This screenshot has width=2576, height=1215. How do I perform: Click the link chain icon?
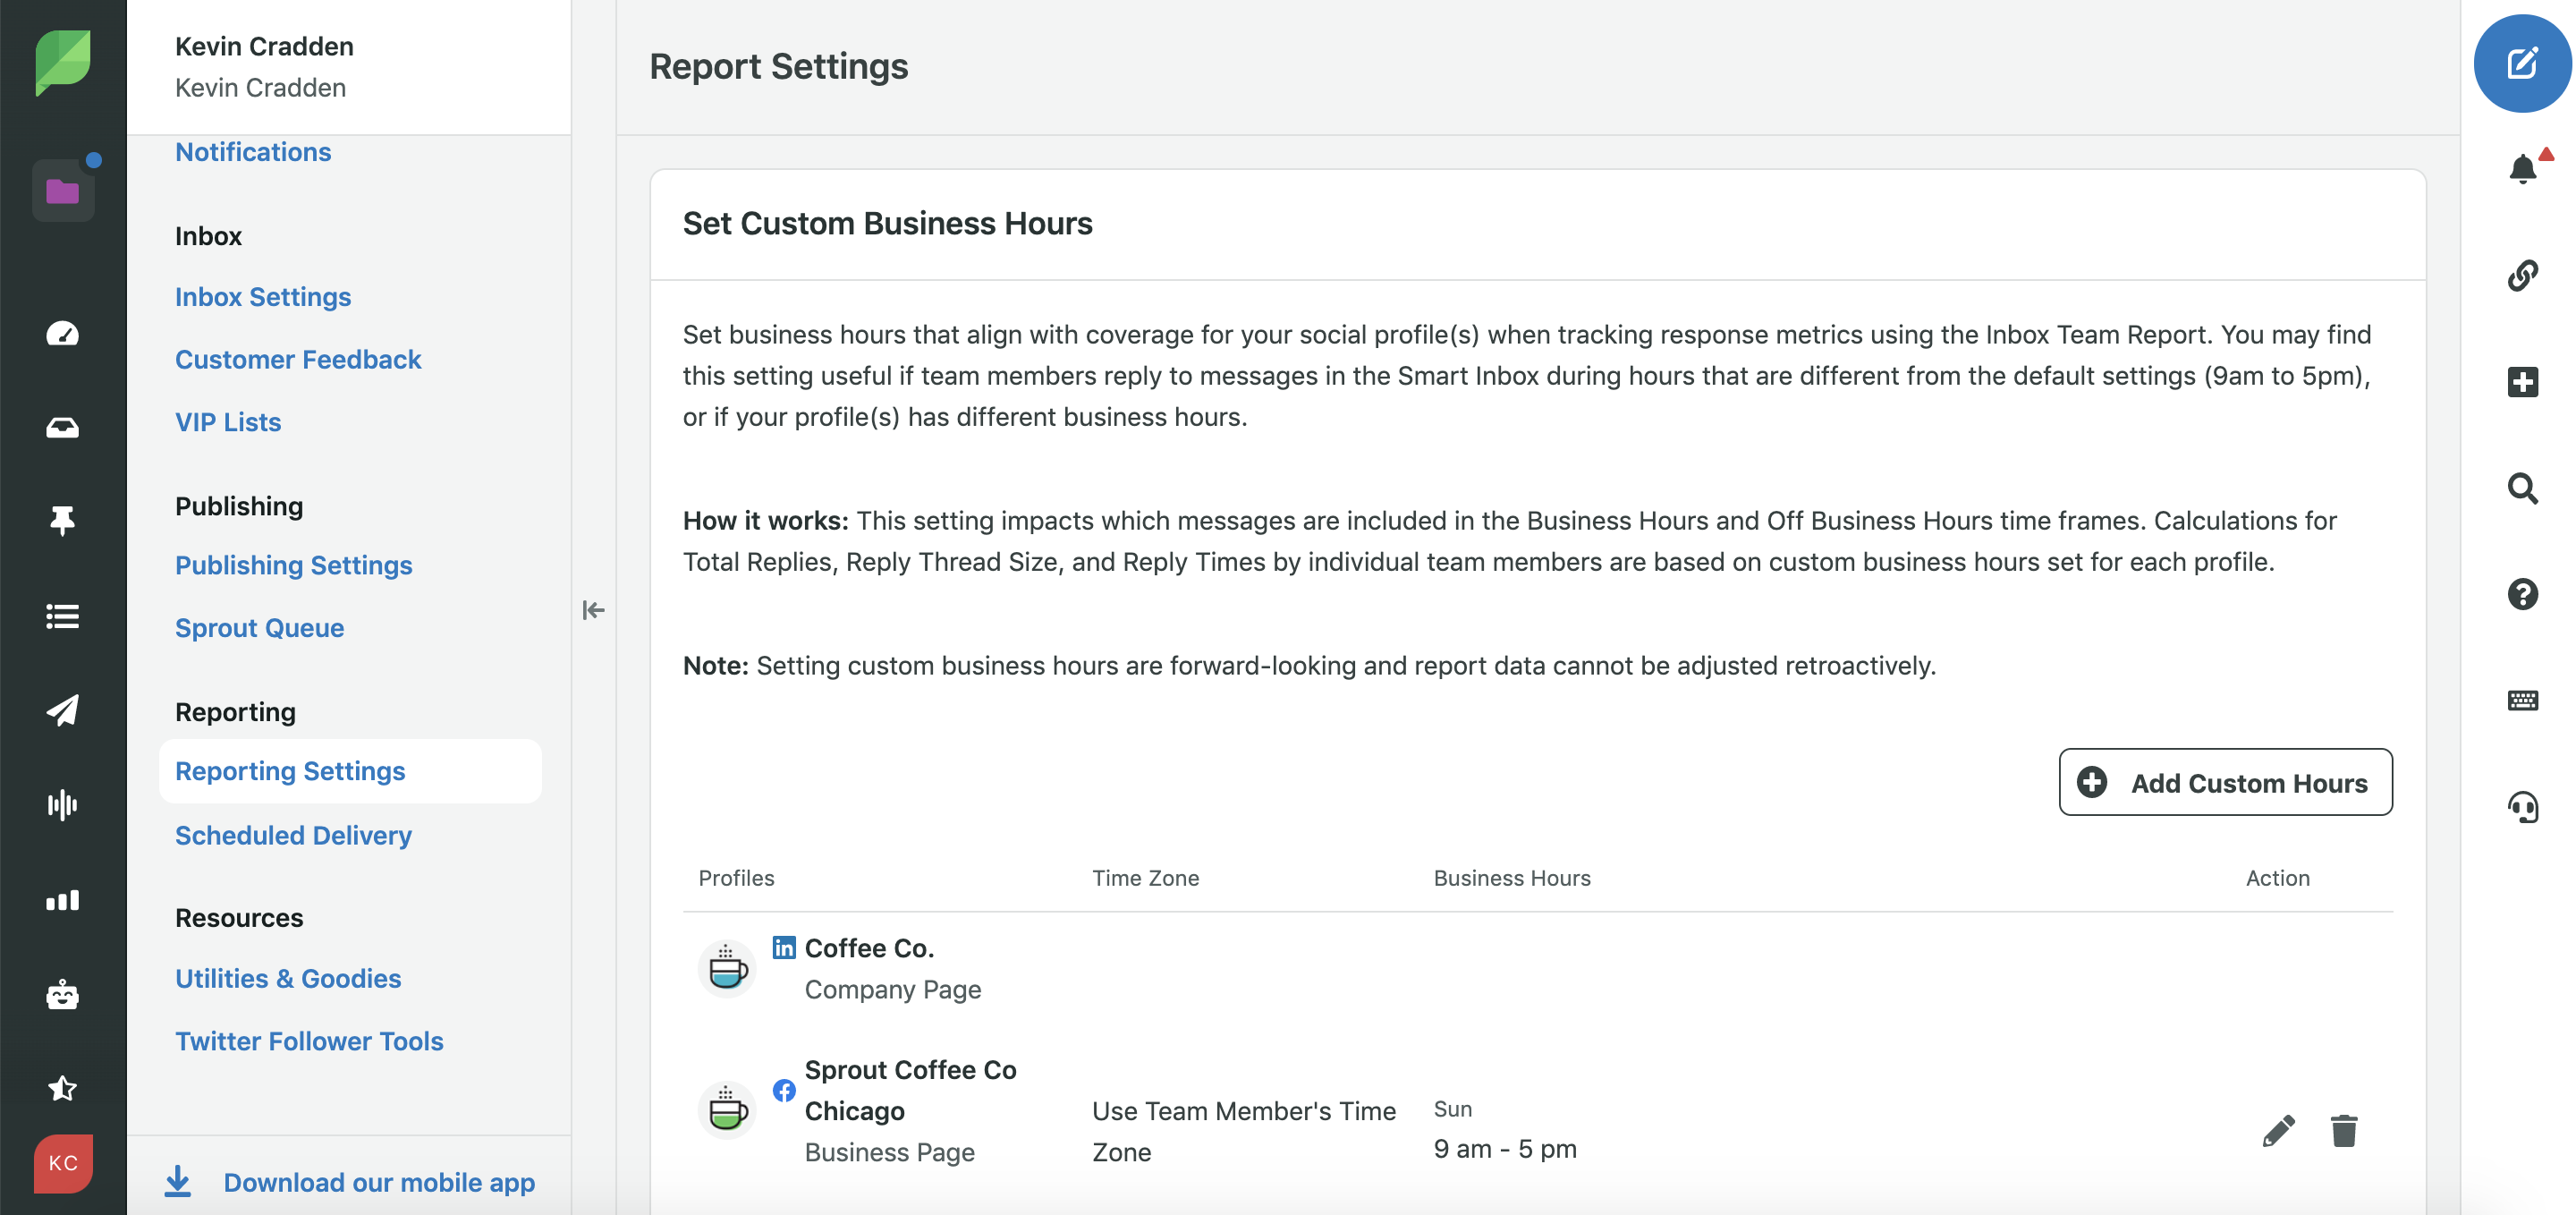pyautogui.click(x=2522, y=275)
